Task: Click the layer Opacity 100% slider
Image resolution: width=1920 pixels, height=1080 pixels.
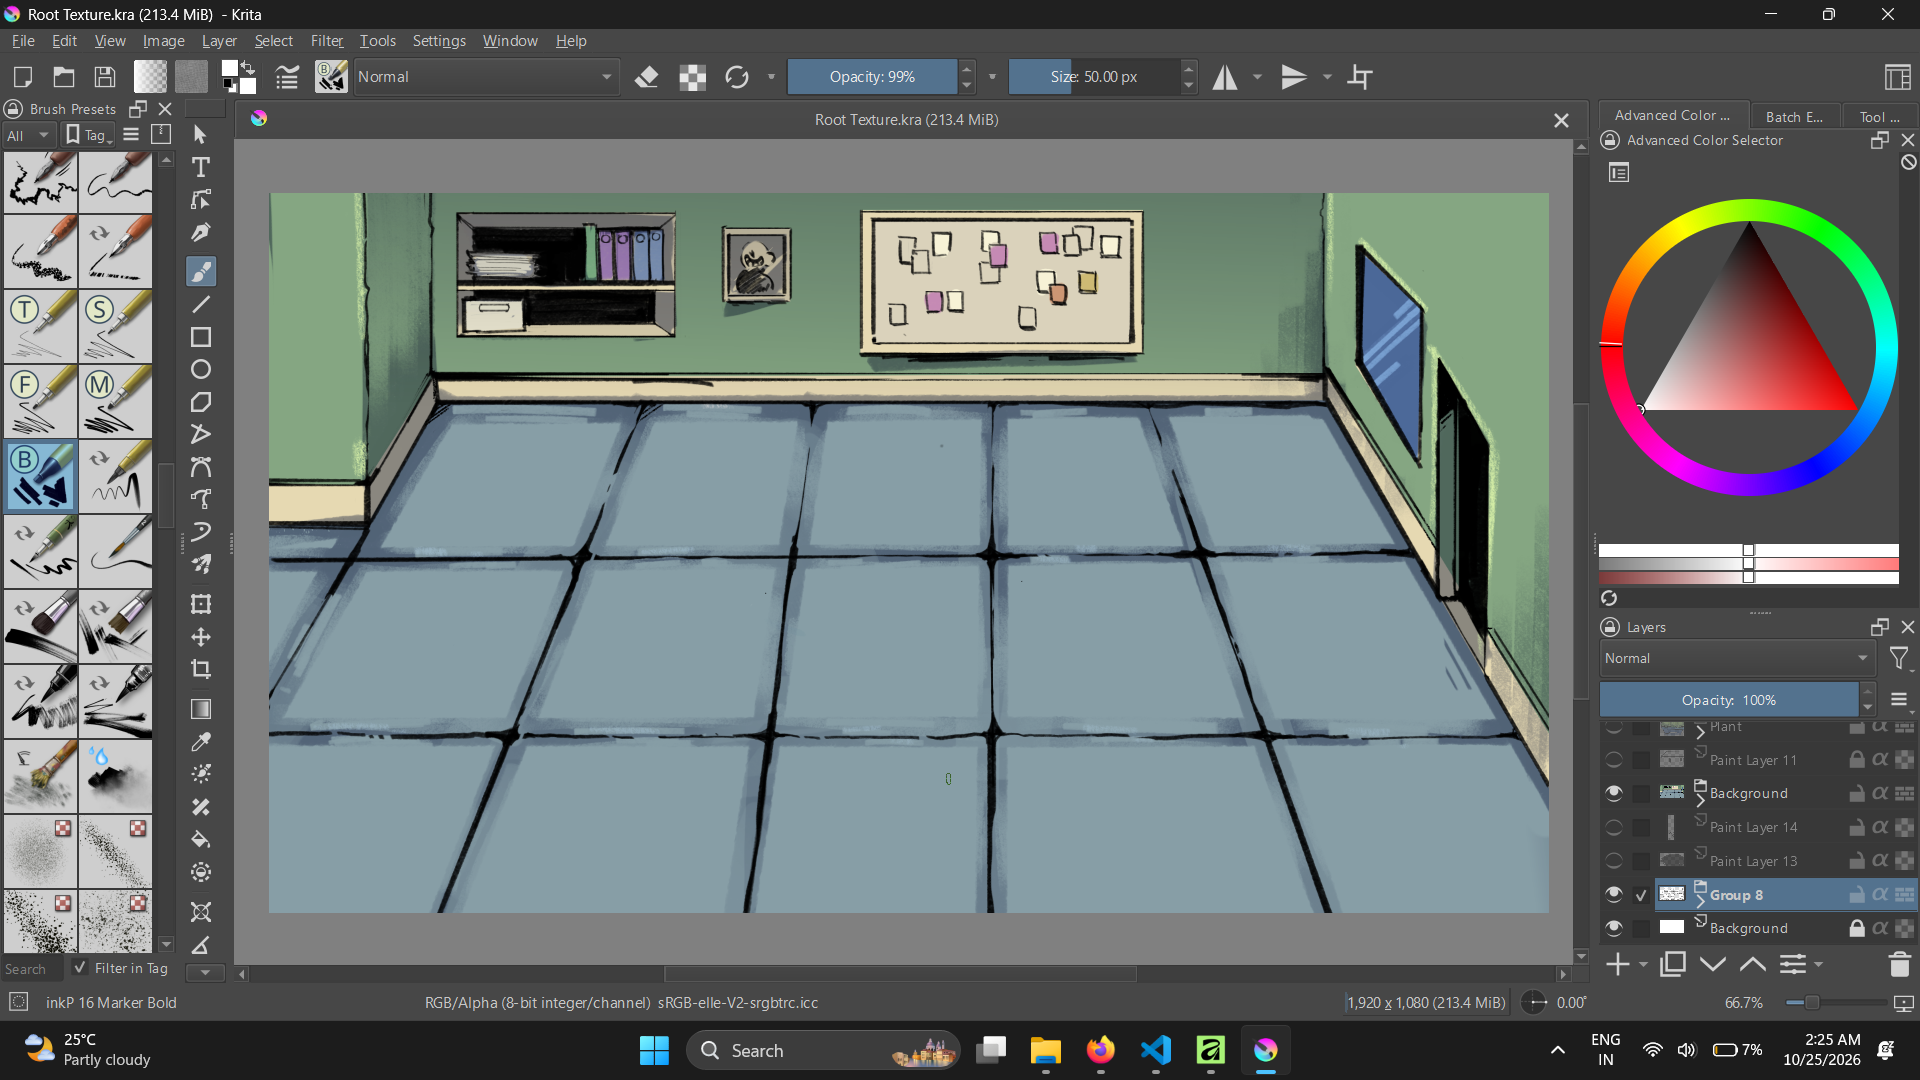Action: pos(1729,700)
